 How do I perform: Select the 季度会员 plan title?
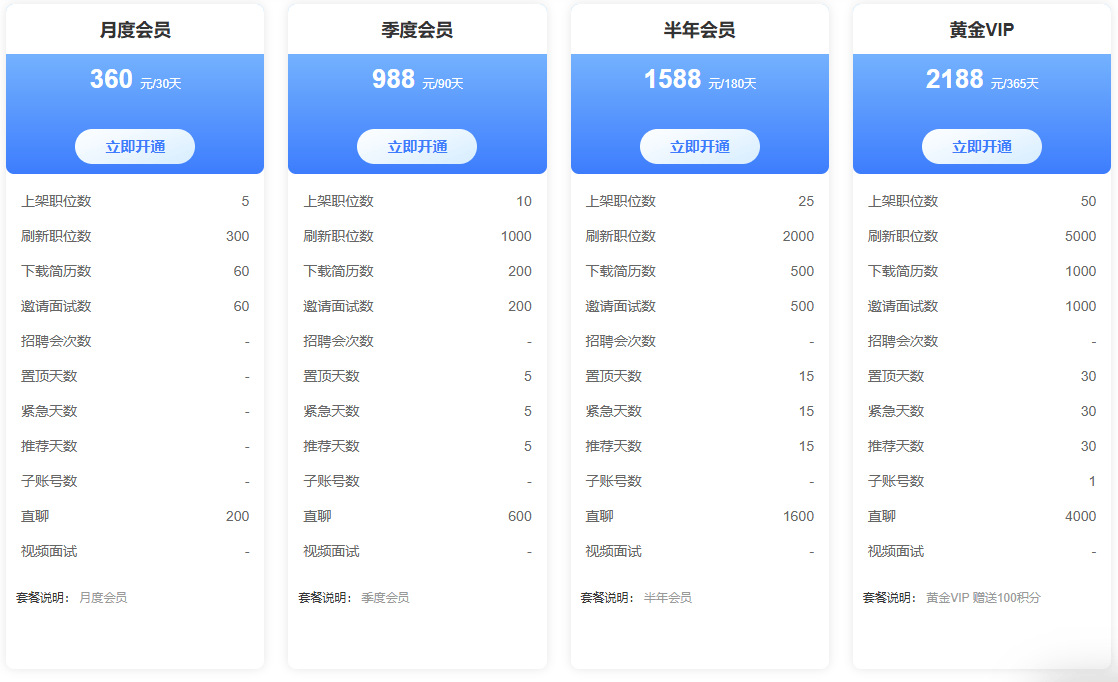(x=417, y=26)
